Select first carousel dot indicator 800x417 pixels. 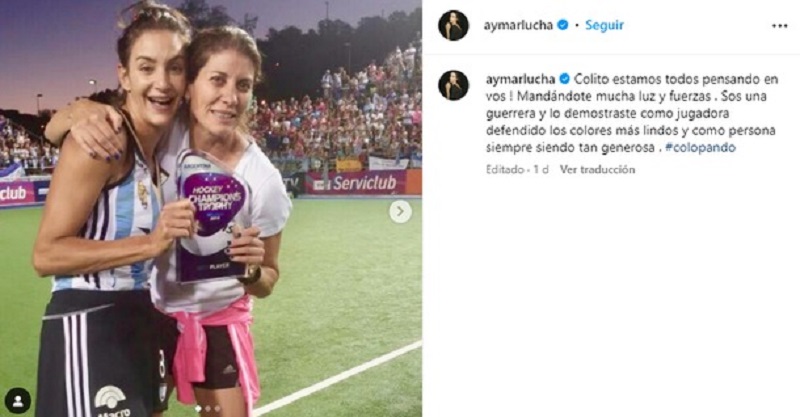198,408
